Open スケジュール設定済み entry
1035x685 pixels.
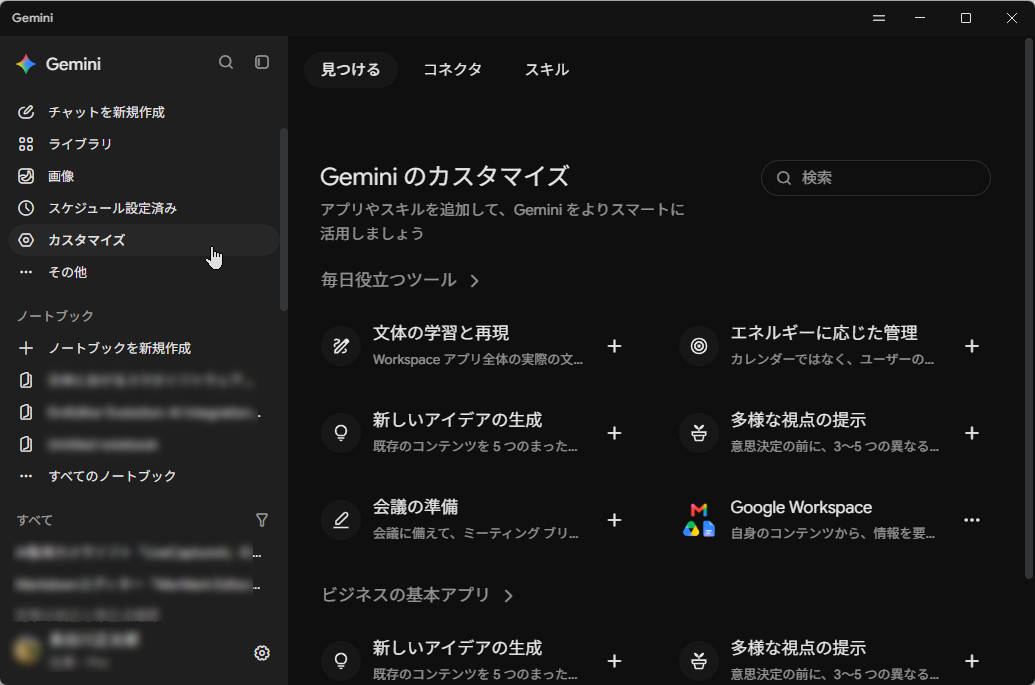point(144,208)
